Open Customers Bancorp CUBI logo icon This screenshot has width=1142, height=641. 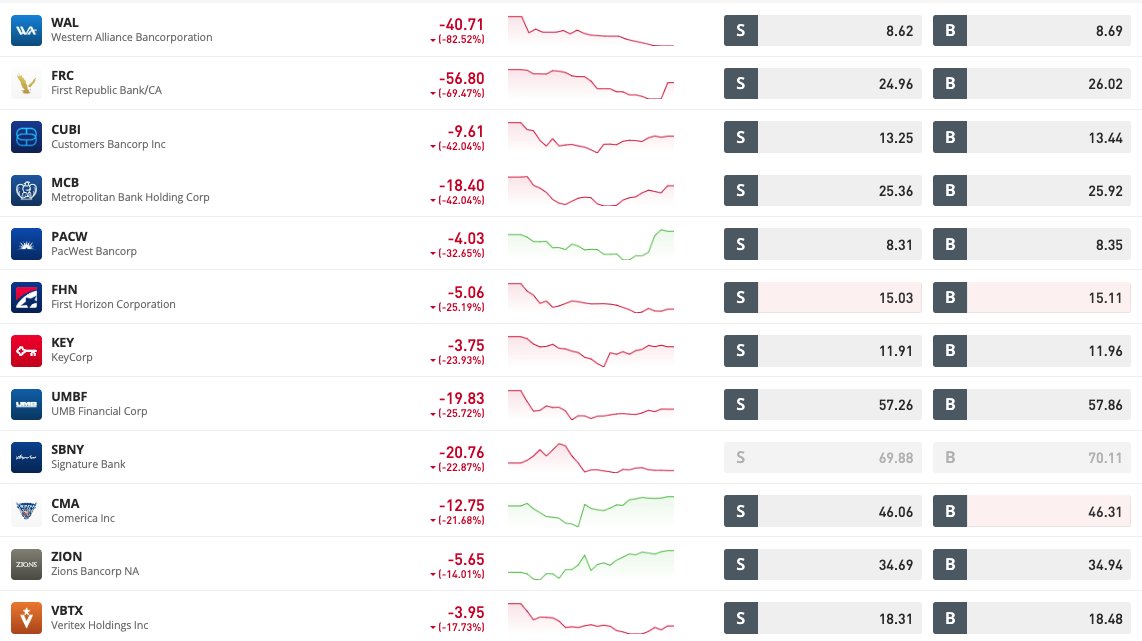click(26, 137)
